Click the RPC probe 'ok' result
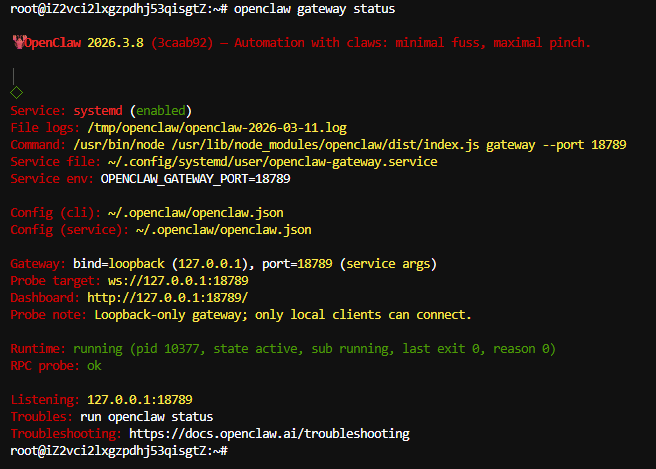Image resolution: width=656 pixels, height=469 pixels. coord(95,365)
